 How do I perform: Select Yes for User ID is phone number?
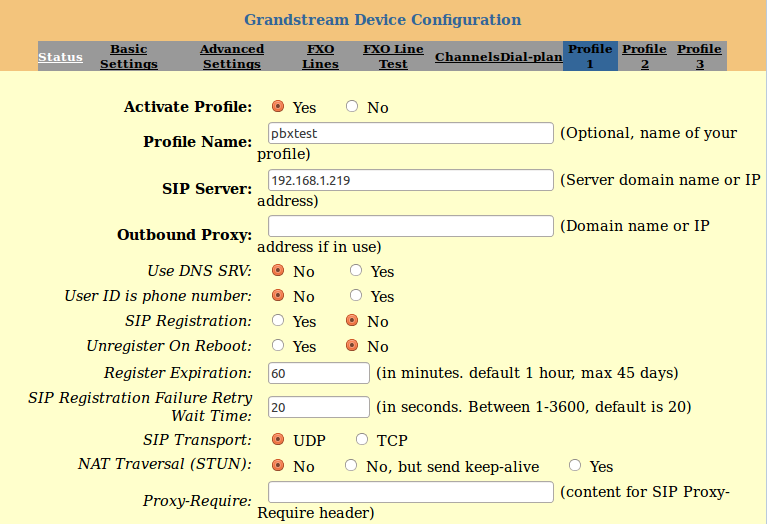(x=356, y=295)
